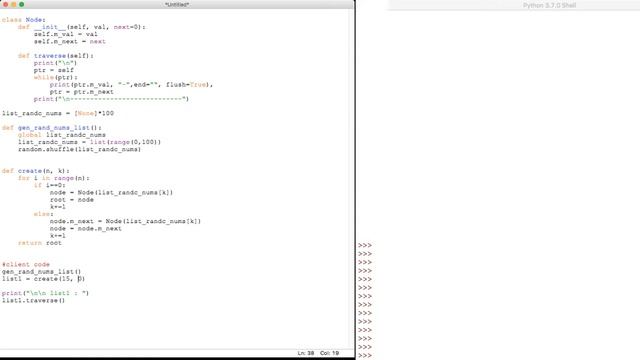Click the 'while(ptr):' line

[56, 78]
